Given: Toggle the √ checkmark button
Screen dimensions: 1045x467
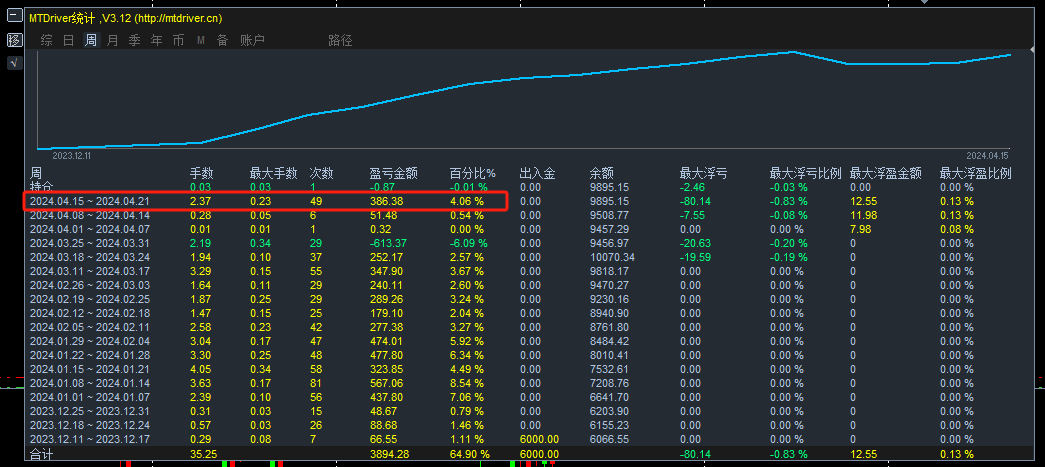Looking at the screenshot, I should pyautogui.click(x=14, y=63).
